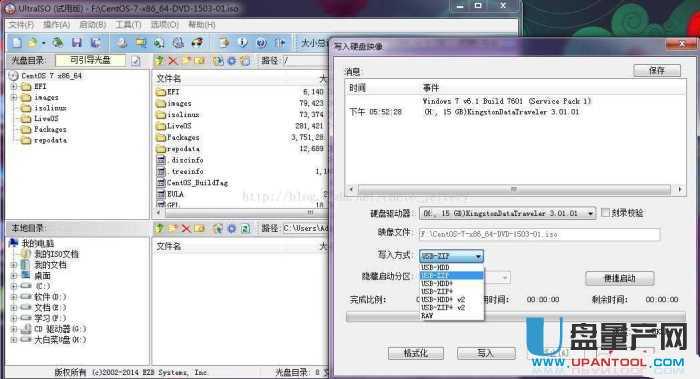Screen dimensions: 700x379
Task: Select the .treeinfo file in the list
Action: tap(185, 171)
